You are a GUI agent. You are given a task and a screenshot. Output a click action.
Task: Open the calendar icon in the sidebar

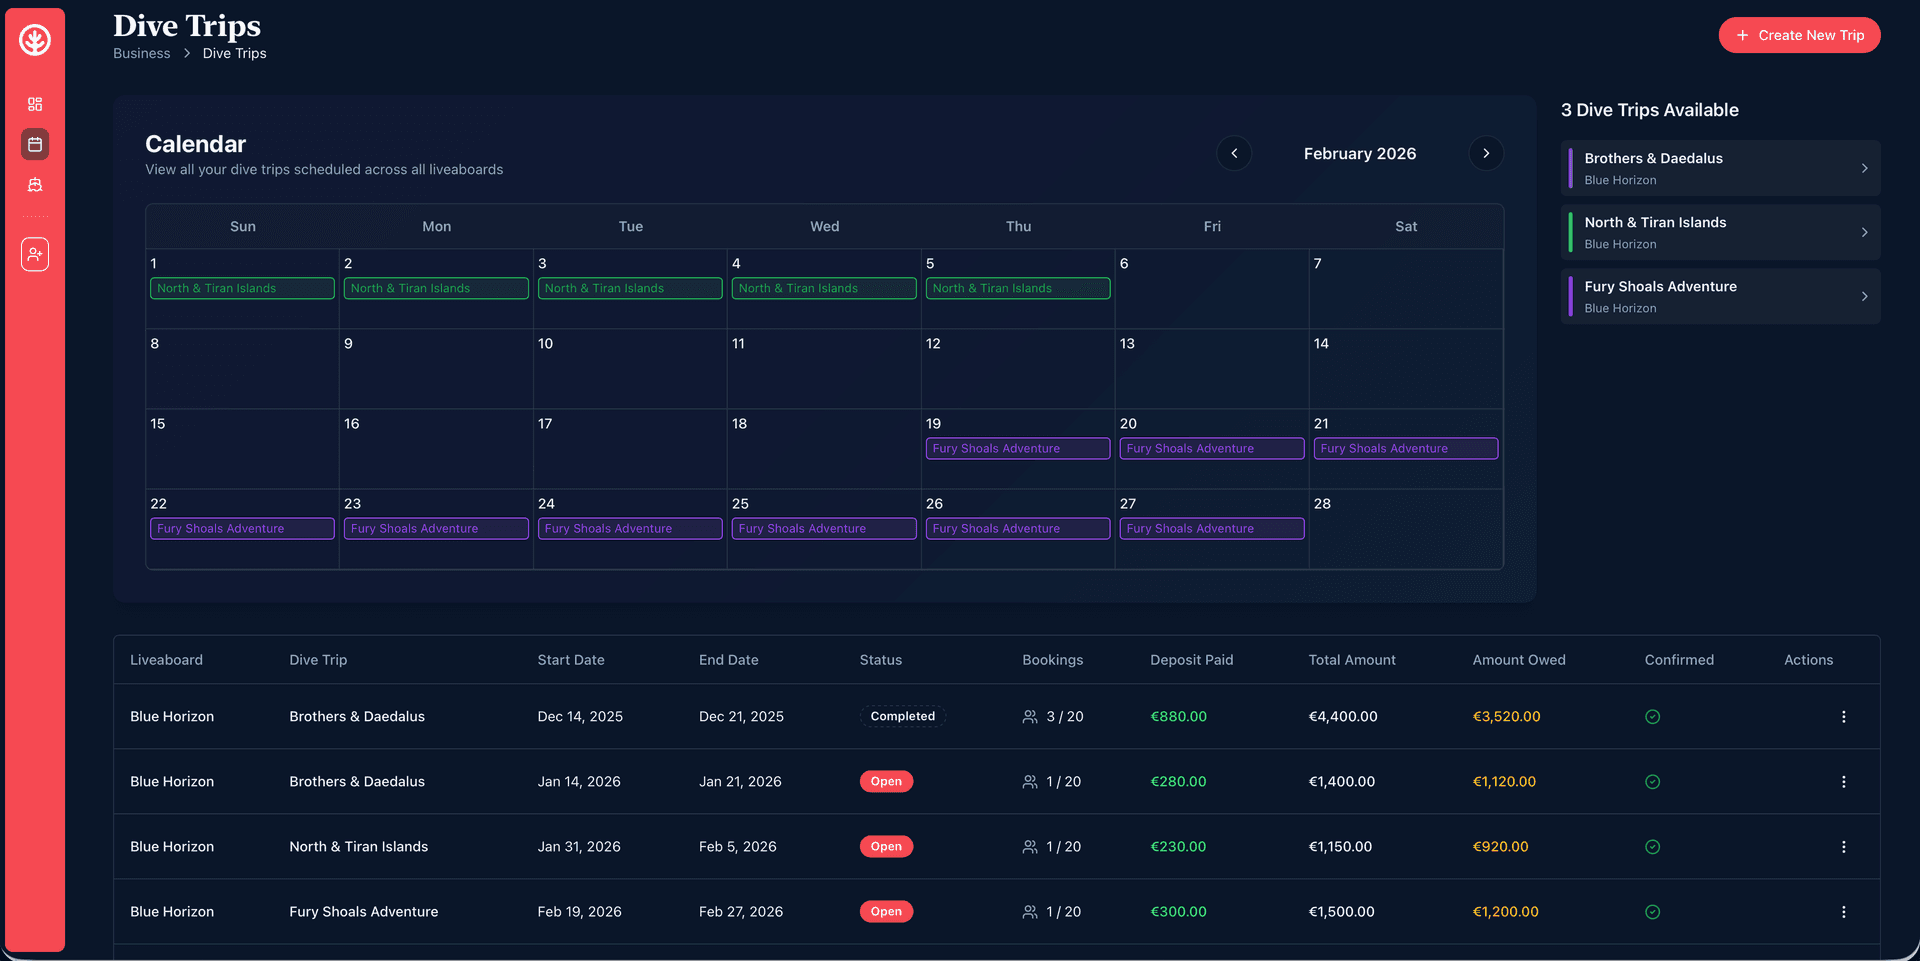(34, 144)
